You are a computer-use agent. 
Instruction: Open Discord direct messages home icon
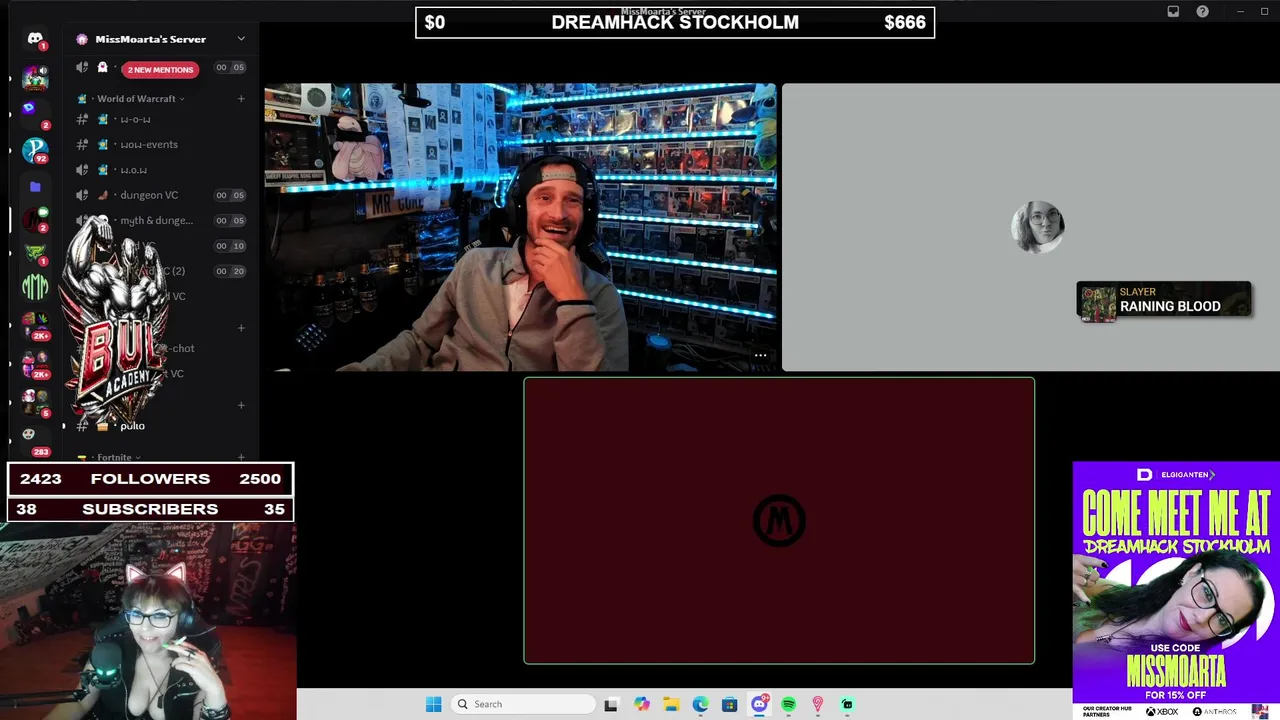[35, 40]
